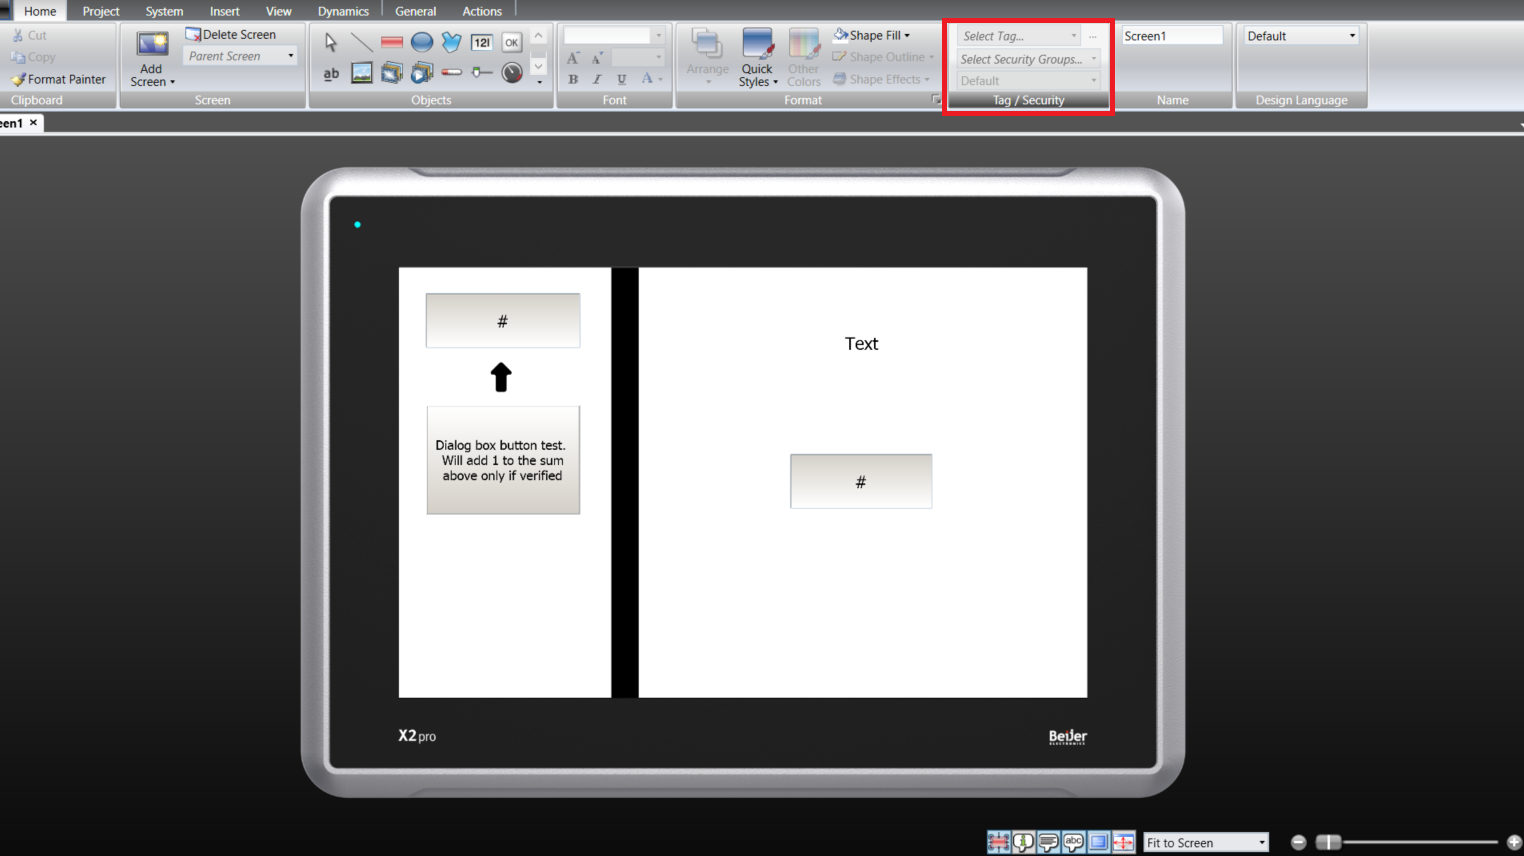1524x856 pixels.
Task: Click the zoom slider handle
Action: 1328,842
